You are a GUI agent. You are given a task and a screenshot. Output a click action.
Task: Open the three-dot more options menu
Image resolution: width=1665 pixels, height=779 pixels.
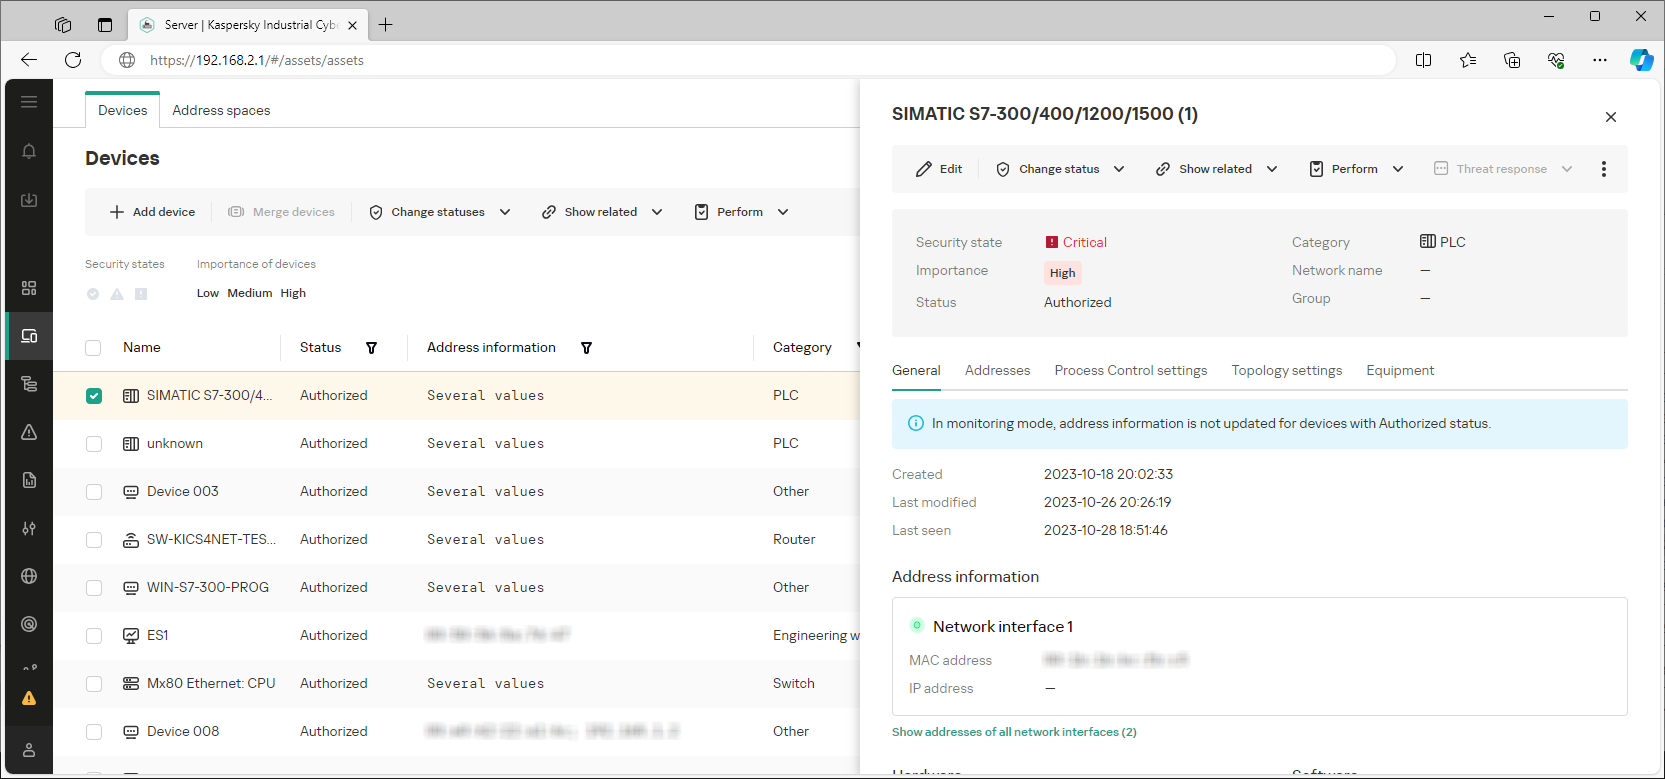(x=1603, y=169)
